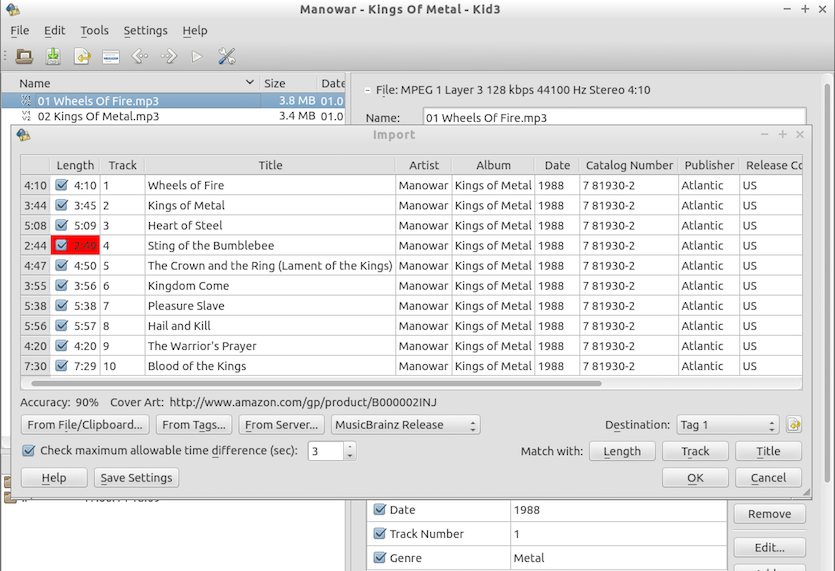Click the Pleasure Slave title cell
This screenshot has height=571, width=835.
point(270,305)
